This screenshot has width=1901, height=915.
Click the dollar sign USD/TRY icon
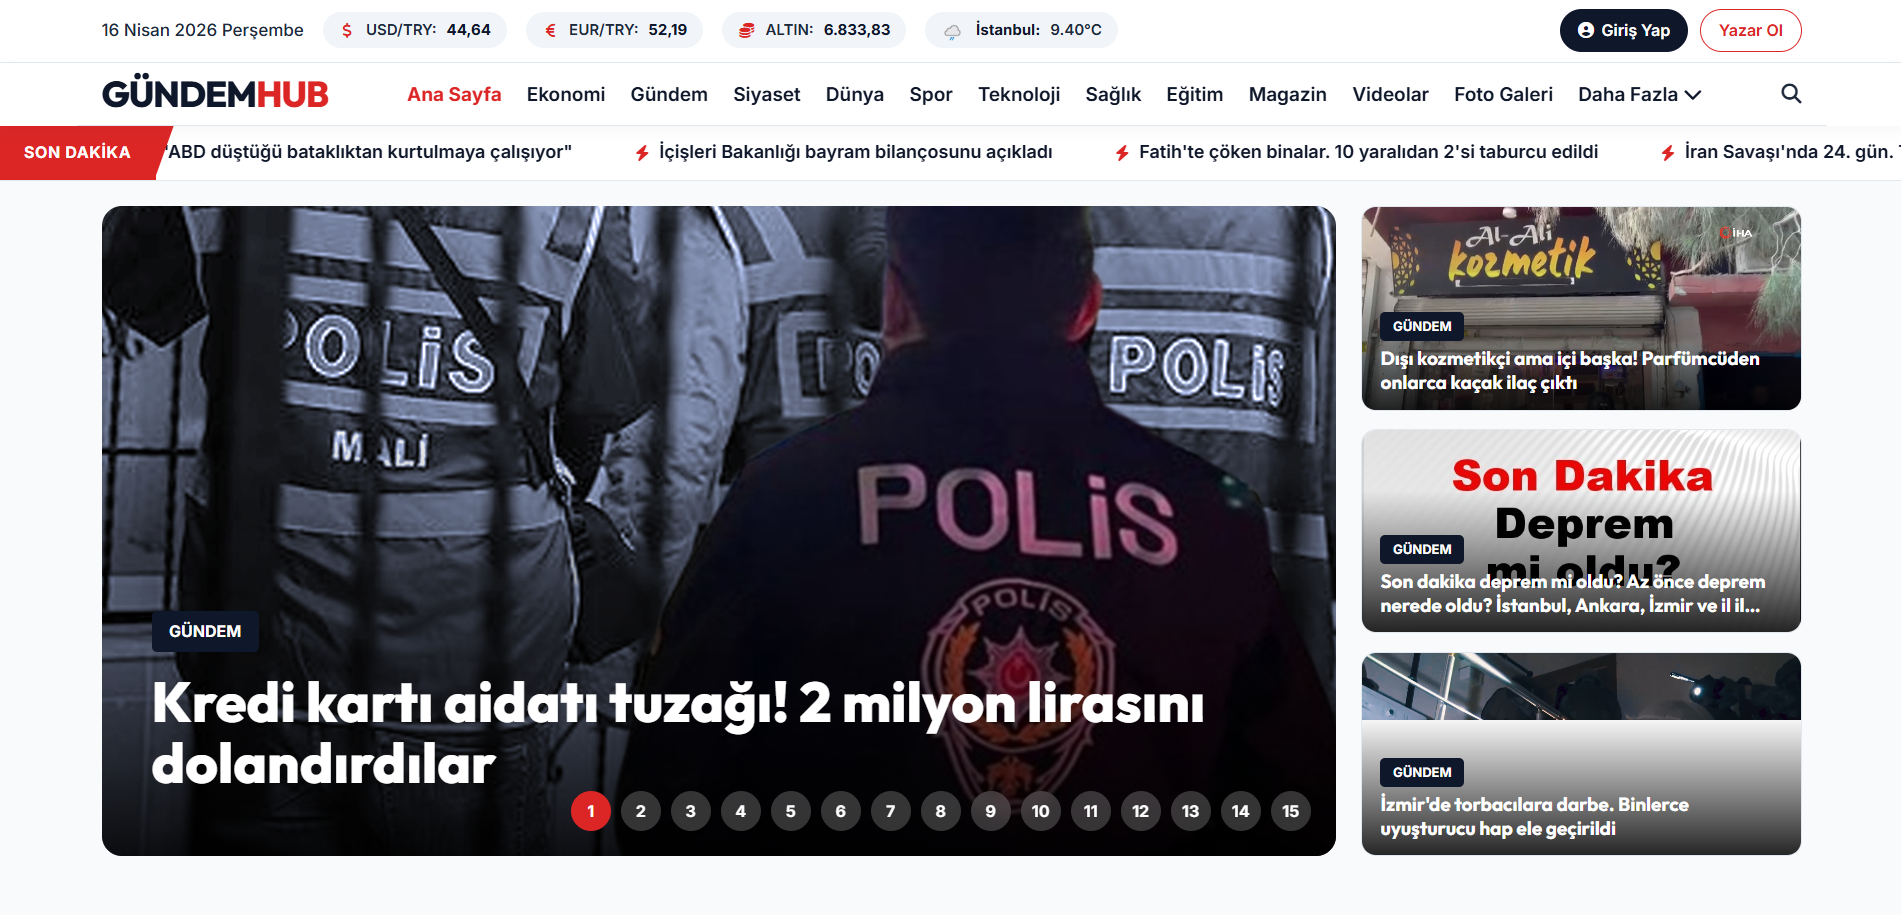347,30
